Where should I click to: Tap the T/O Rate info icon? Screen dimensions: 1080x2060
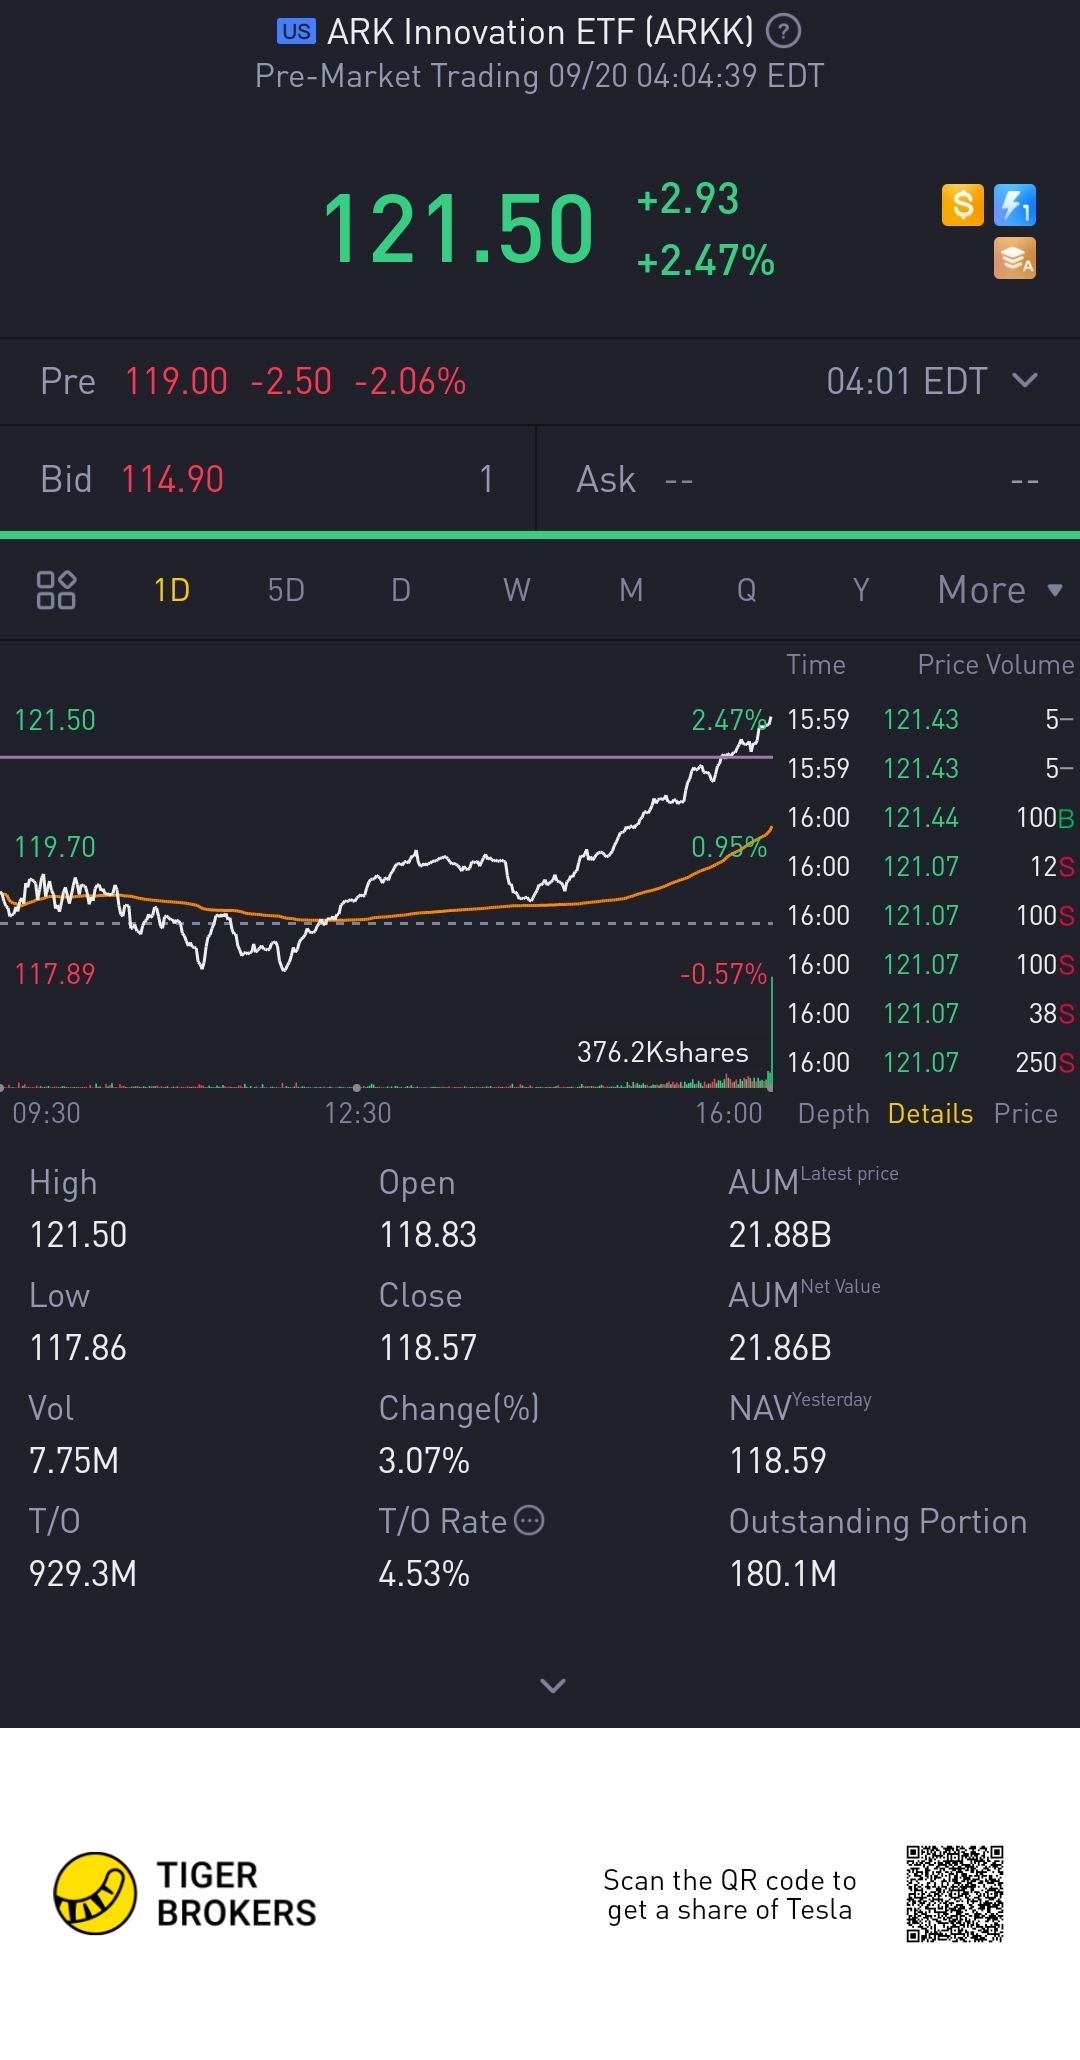(x=529, y=1521)
